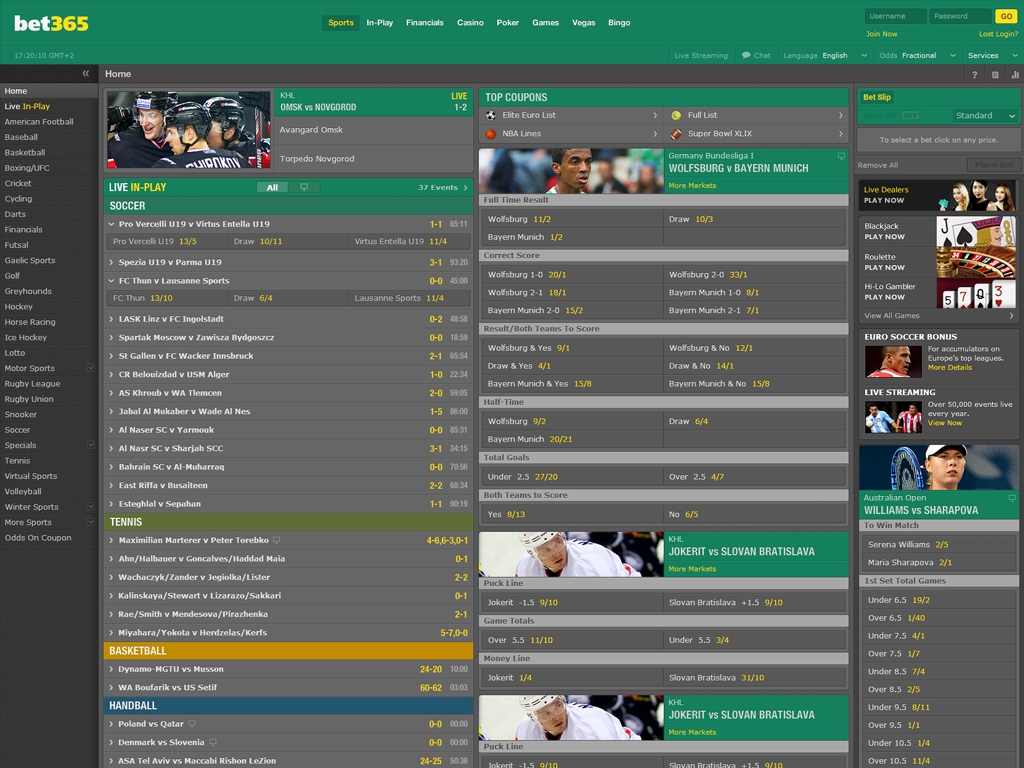Screen dimensions: 1024x768
Task: Click streaming icon on Wolfsburg v Bayern header
Action: tap(841, 156)
